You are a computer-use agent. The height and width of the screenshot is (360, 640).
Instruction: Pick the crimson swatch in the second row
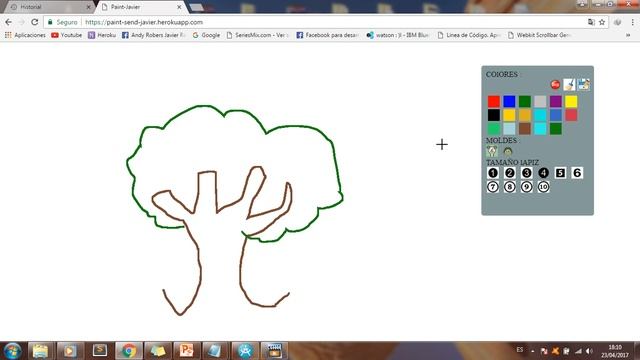[x=571, y=115]
